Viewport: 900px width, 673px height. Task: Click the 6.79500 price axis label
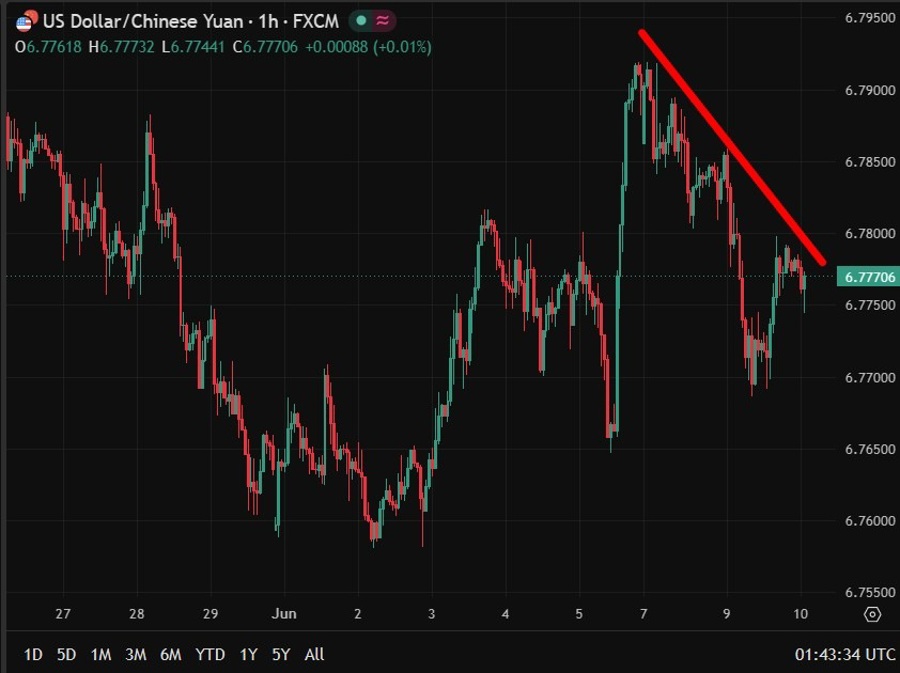click(x=870, y=18)
